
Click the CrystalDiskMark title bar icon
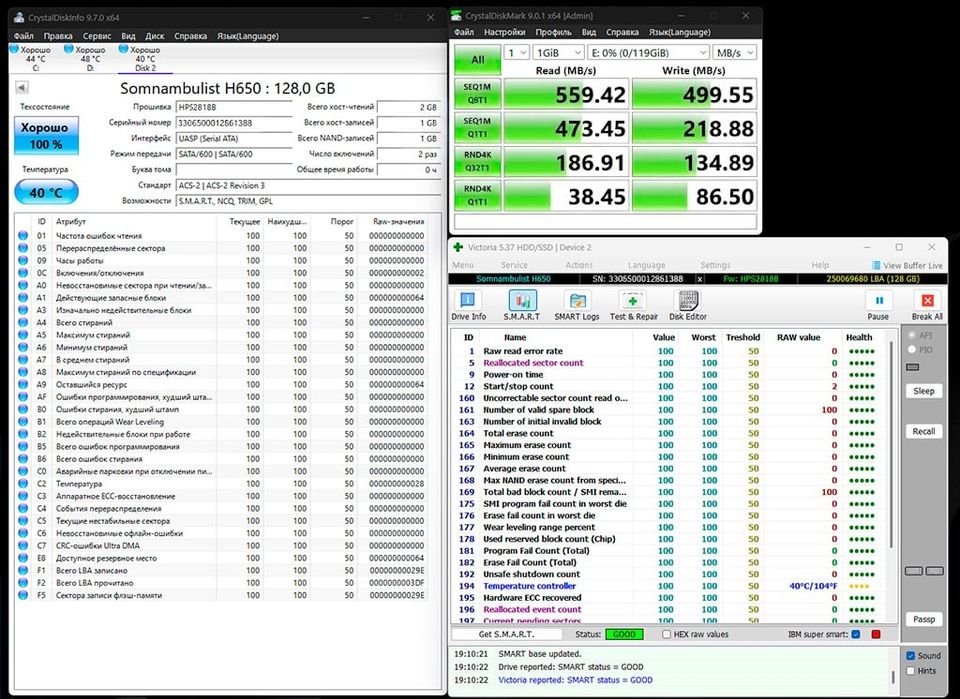457,15
